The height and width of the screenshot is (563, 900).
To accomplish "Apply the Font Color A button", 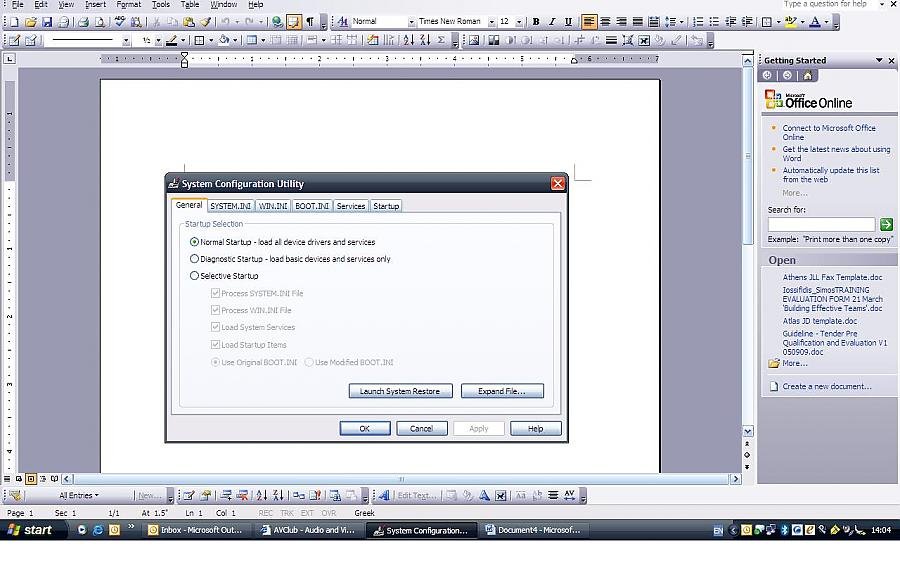I will tap(814, 22).
